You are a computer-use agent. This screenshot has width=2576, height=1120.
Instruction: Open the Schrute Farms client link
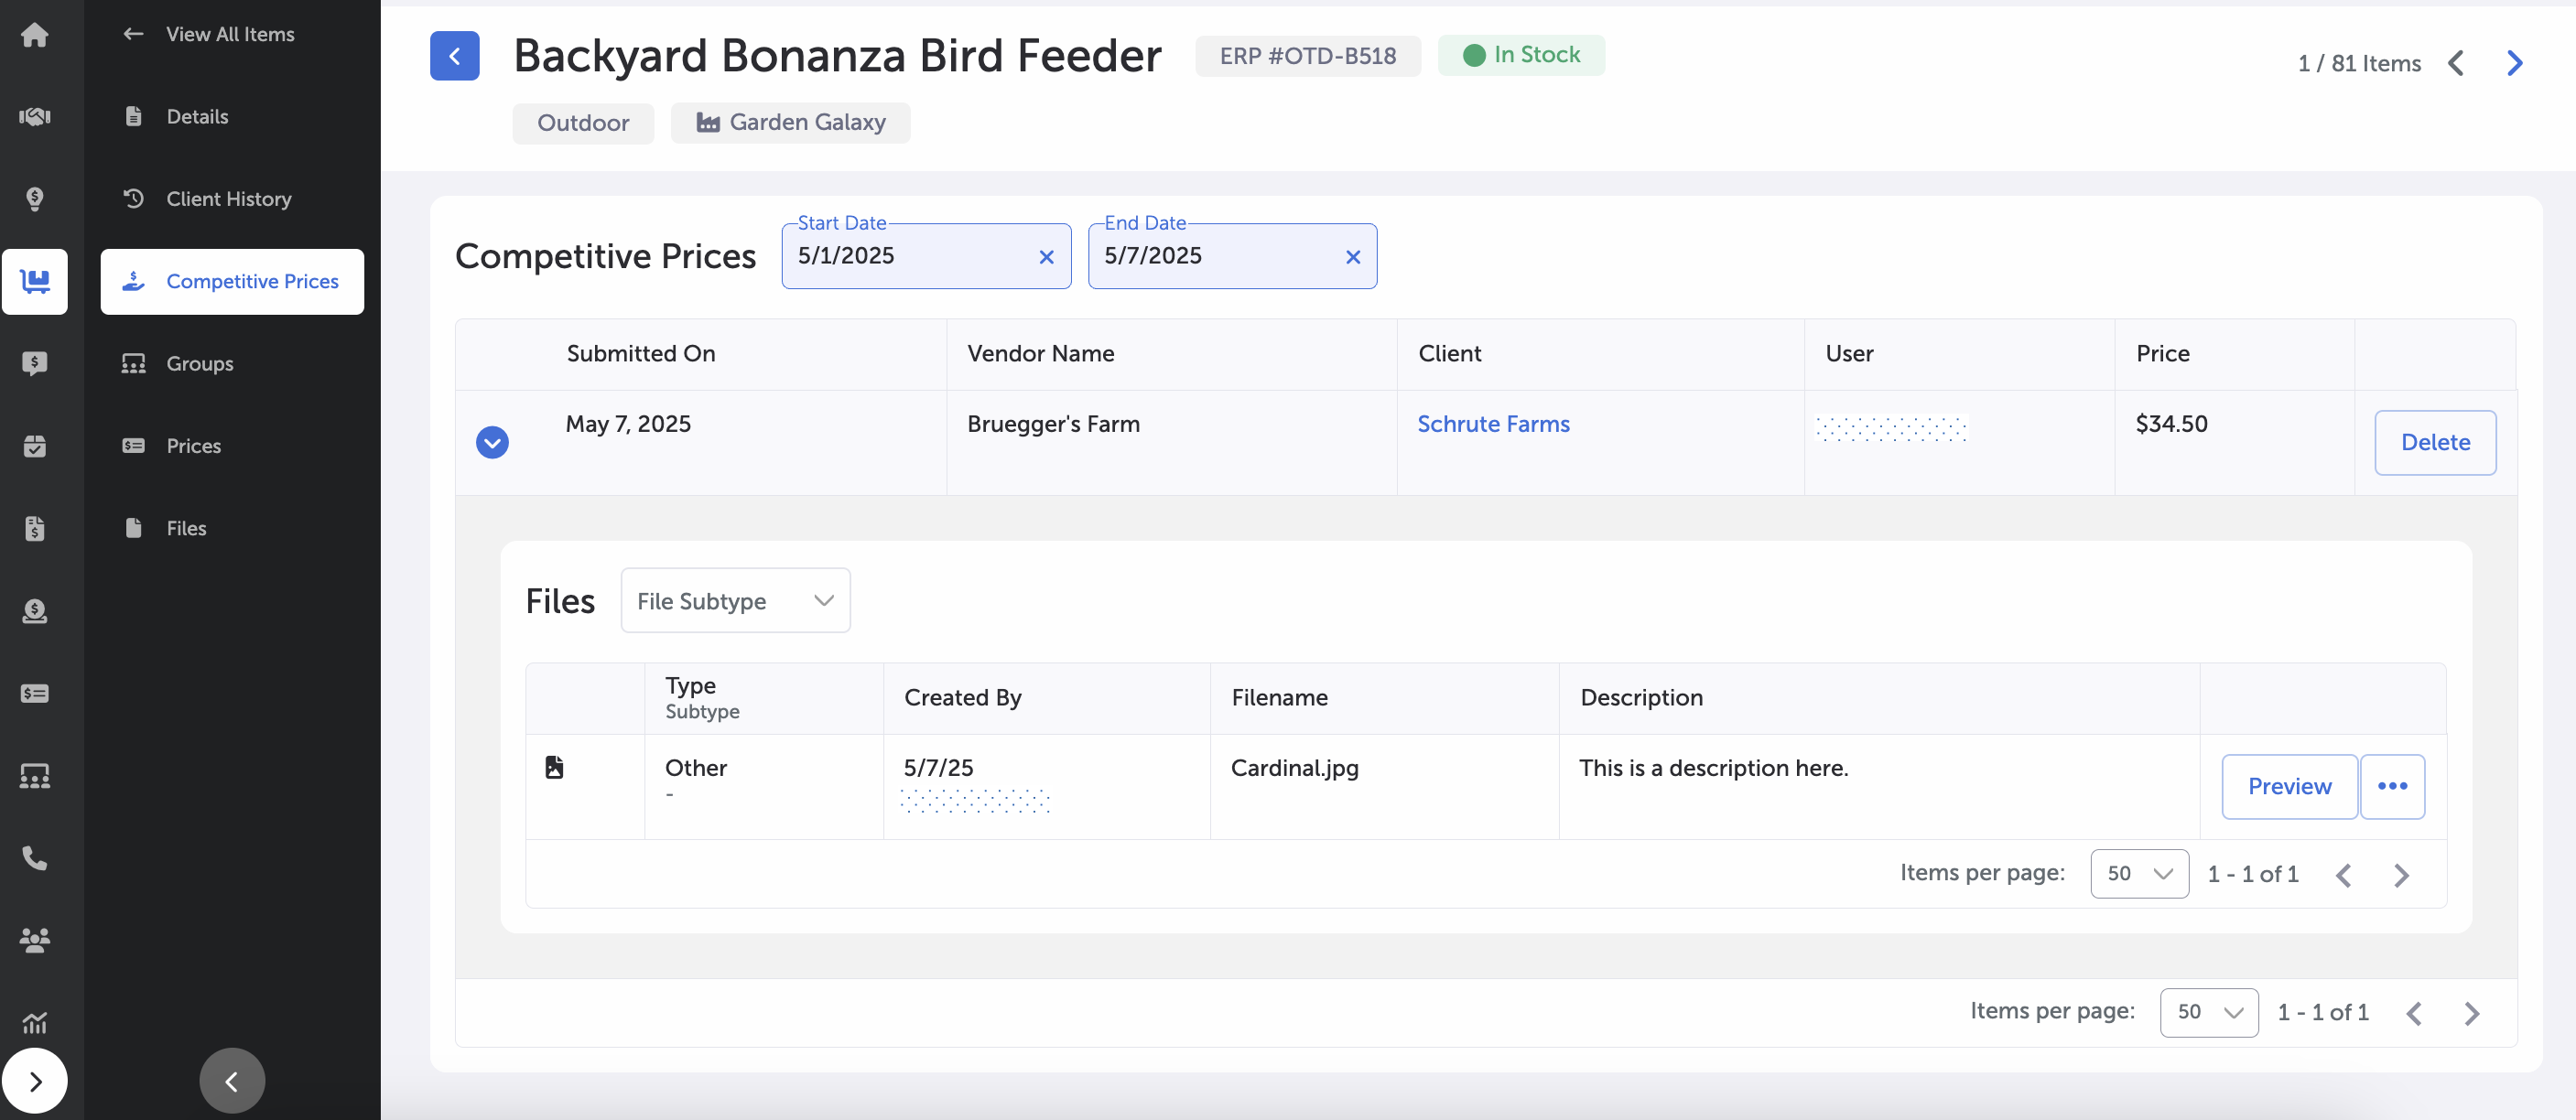tap(1493, 424)
